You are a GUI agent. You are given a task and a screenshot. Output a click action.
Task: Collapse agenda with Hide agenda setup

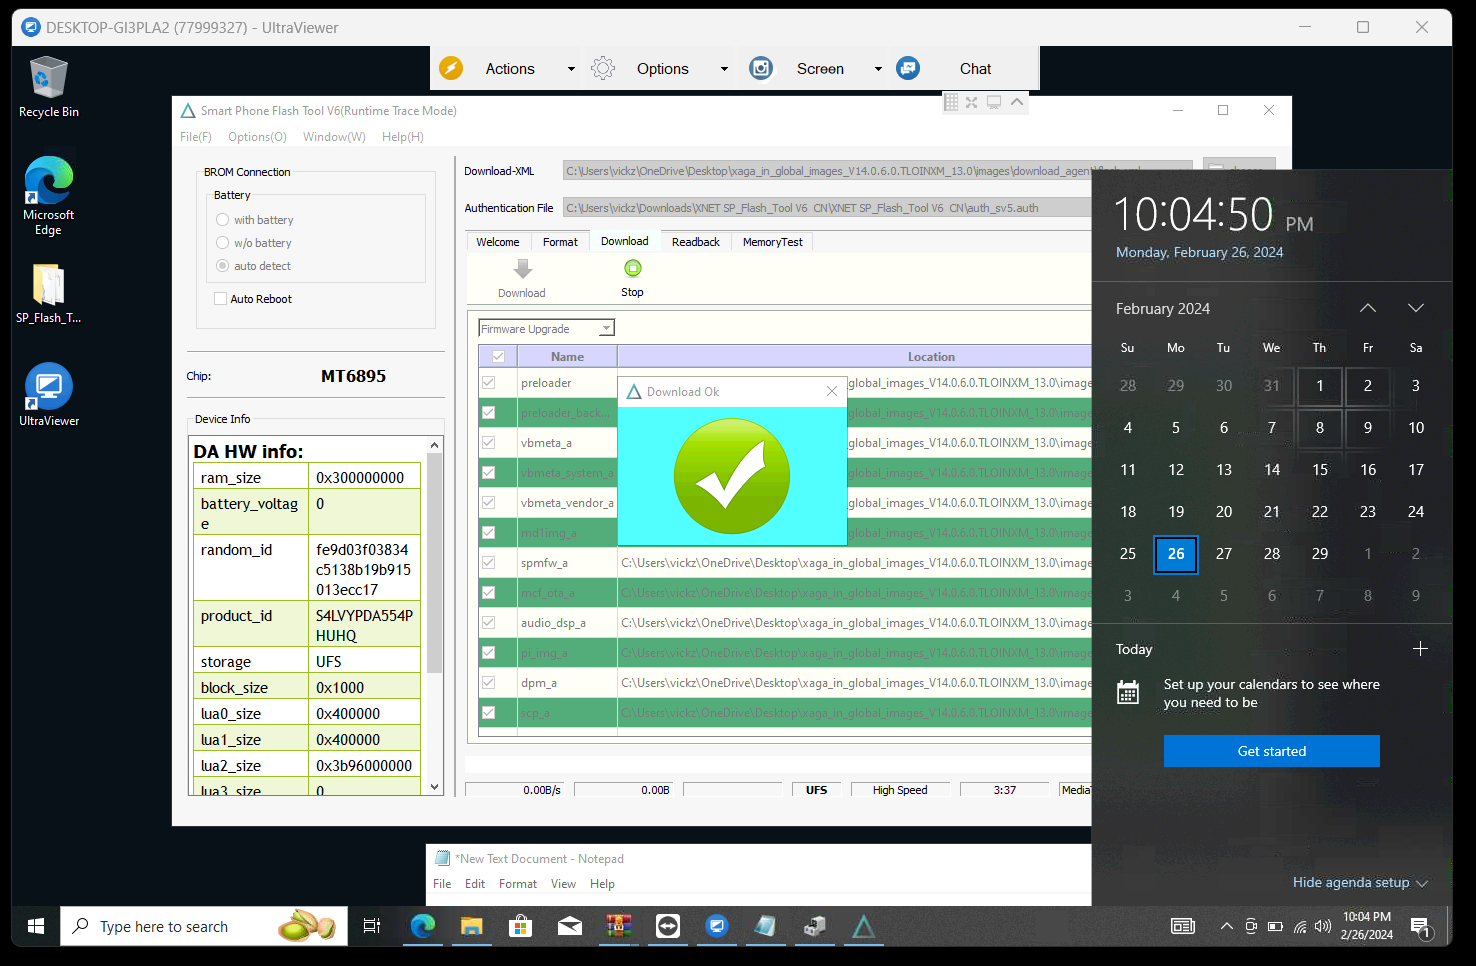(1360, 883)
